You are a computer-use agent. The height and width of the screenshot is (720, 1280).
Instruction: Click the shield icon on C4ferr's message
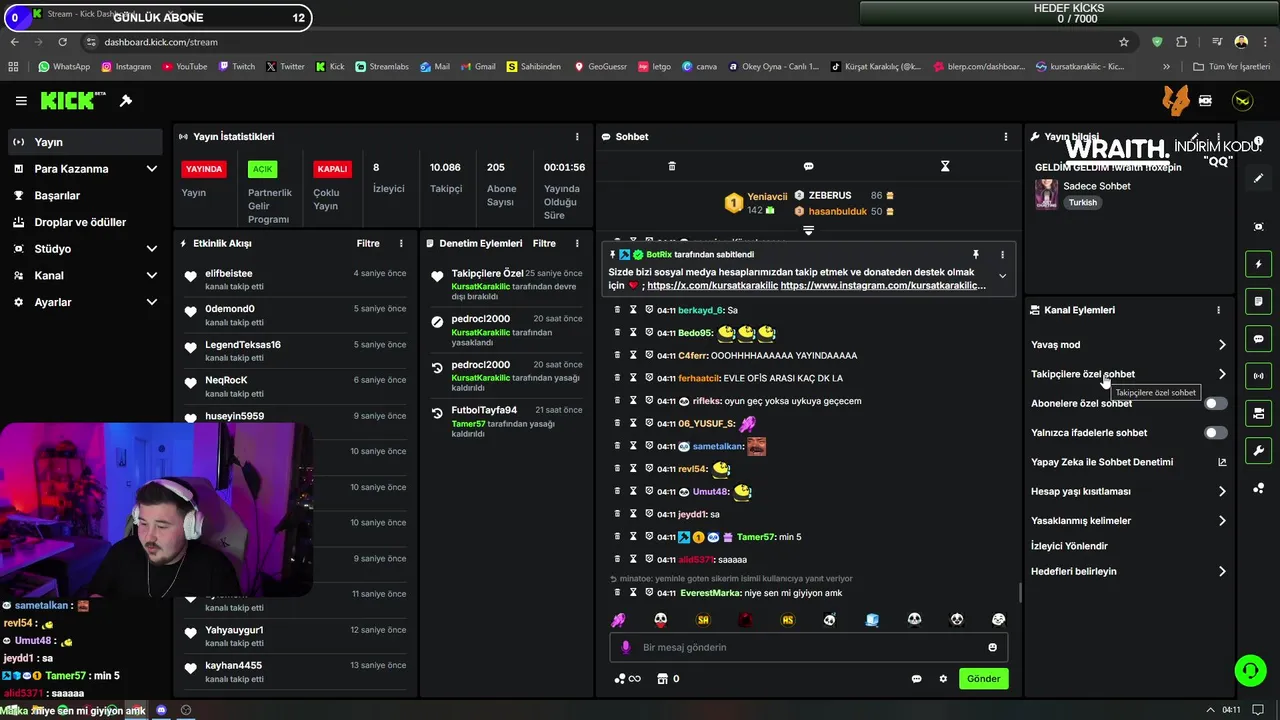tap(649, 355)
